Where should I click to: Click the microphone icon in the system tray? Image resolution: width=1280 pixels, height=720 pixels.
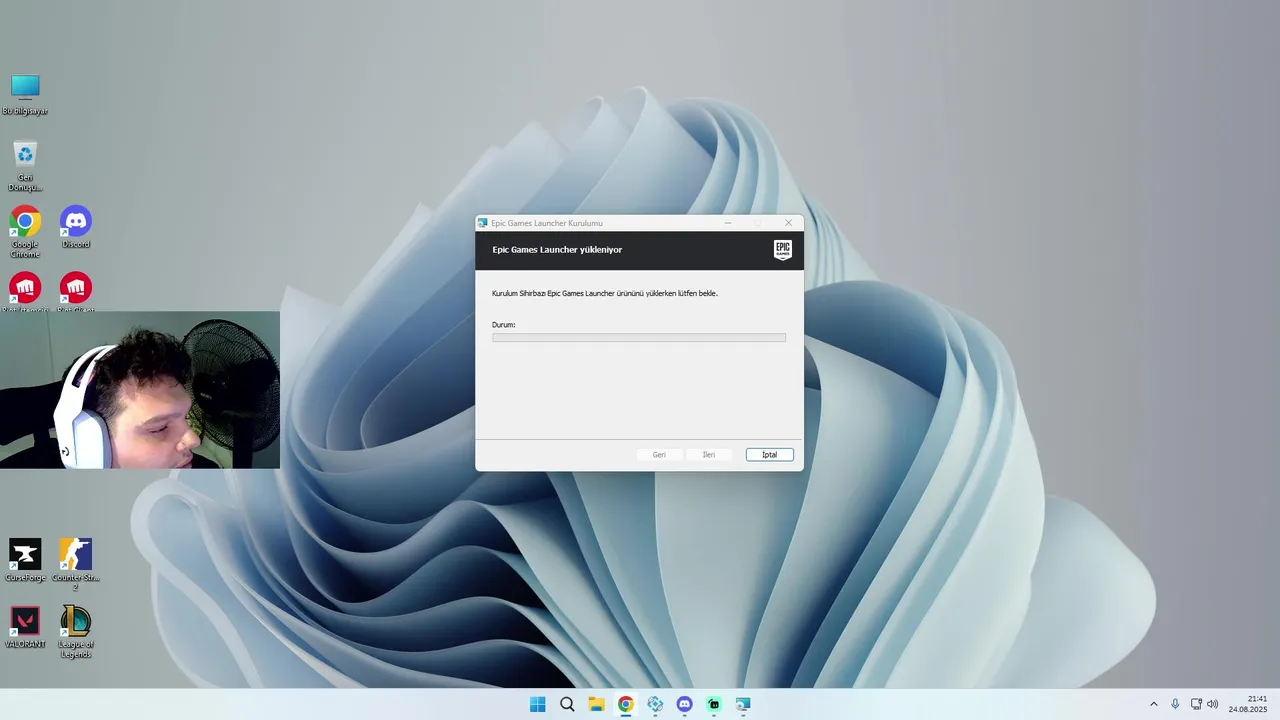(1175, 704)
